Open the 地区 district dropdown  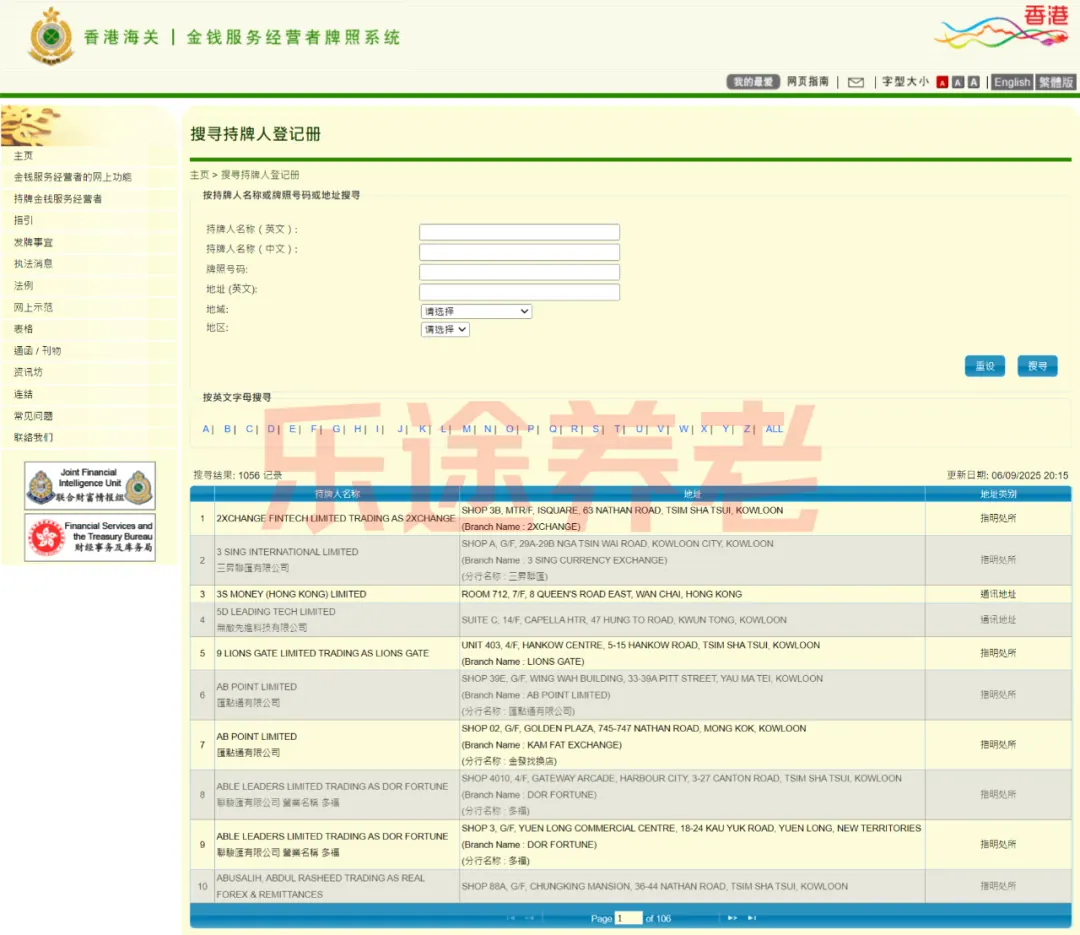click(445, 329)
